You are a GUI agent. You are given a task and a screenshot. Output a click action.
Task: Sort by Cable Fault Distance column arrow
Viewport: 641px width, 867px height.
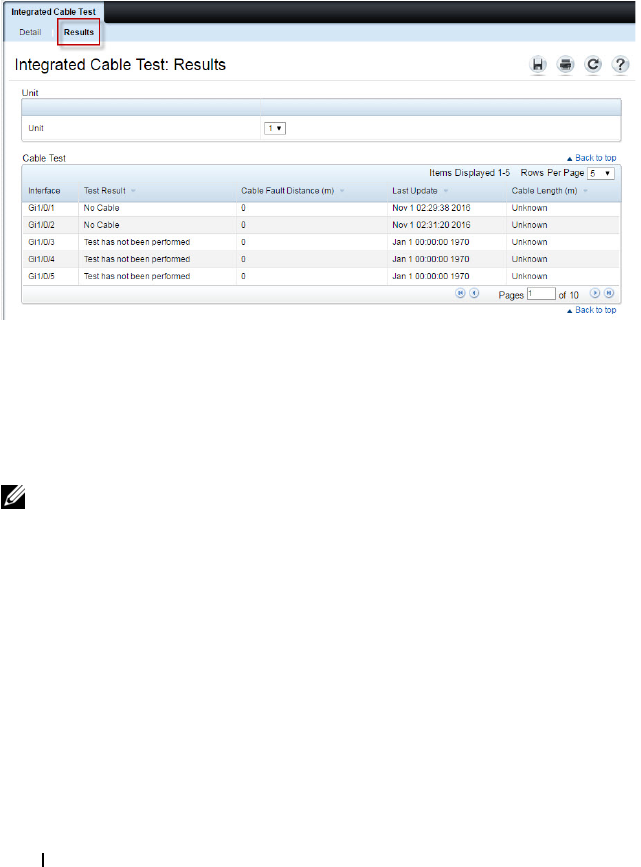[x=342, y=191]
